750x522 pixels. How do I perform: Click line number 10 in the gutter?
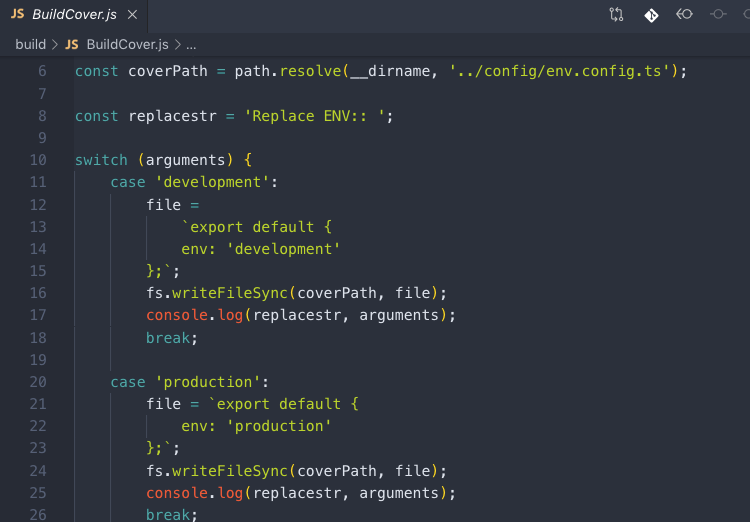pyautogui.click(x=38, y=160)
